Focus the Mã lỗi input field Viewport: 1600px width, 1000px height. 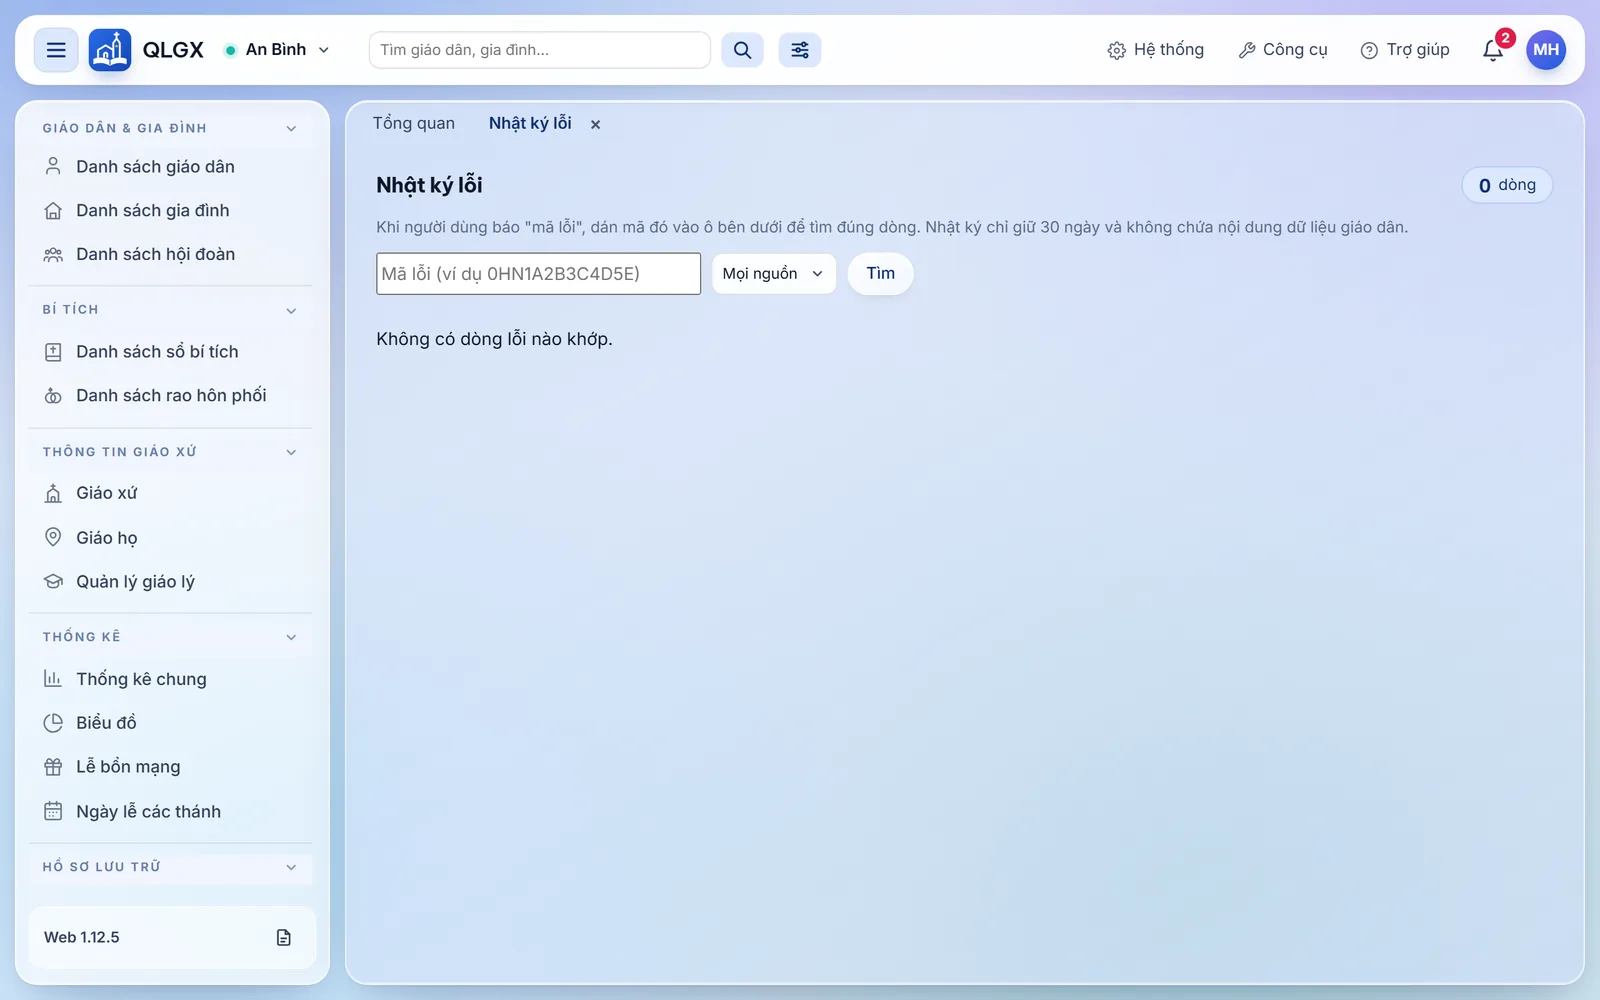(538, 274)
